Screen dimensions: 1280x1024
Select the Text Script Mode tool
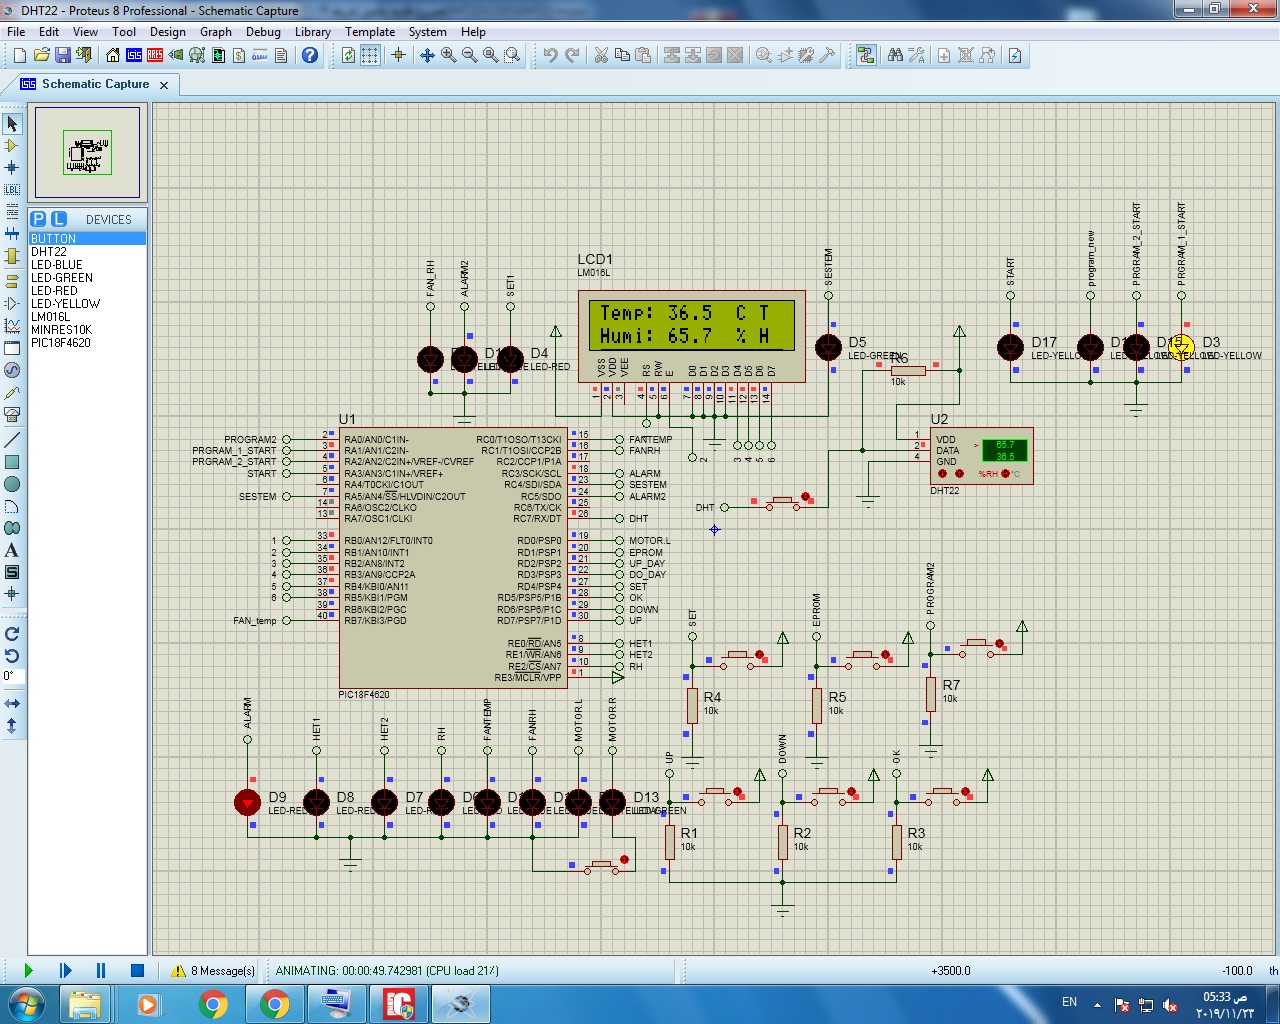coord(12,212)
